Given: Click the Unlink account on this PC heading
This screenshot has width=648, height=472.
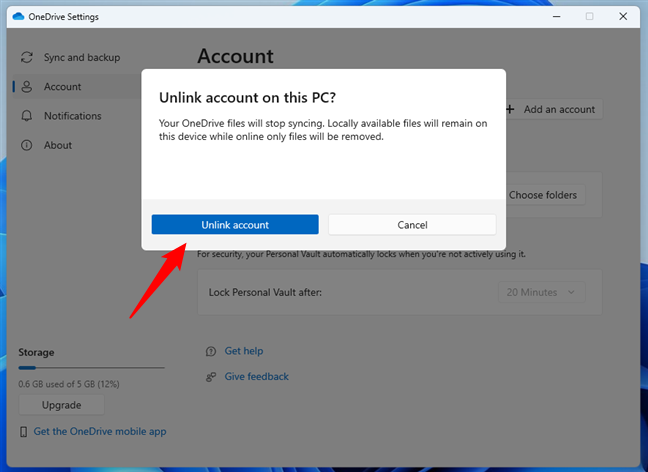Looking at the screenshot, I should click(247, 98).
